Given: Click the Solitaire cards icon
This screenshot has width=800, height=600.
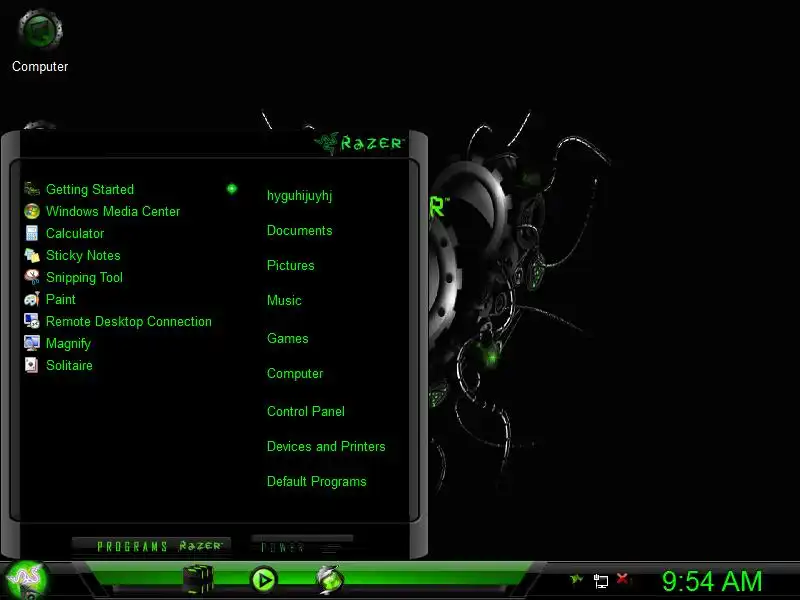Looking at the screenshot, I should [x=32, y=365].
